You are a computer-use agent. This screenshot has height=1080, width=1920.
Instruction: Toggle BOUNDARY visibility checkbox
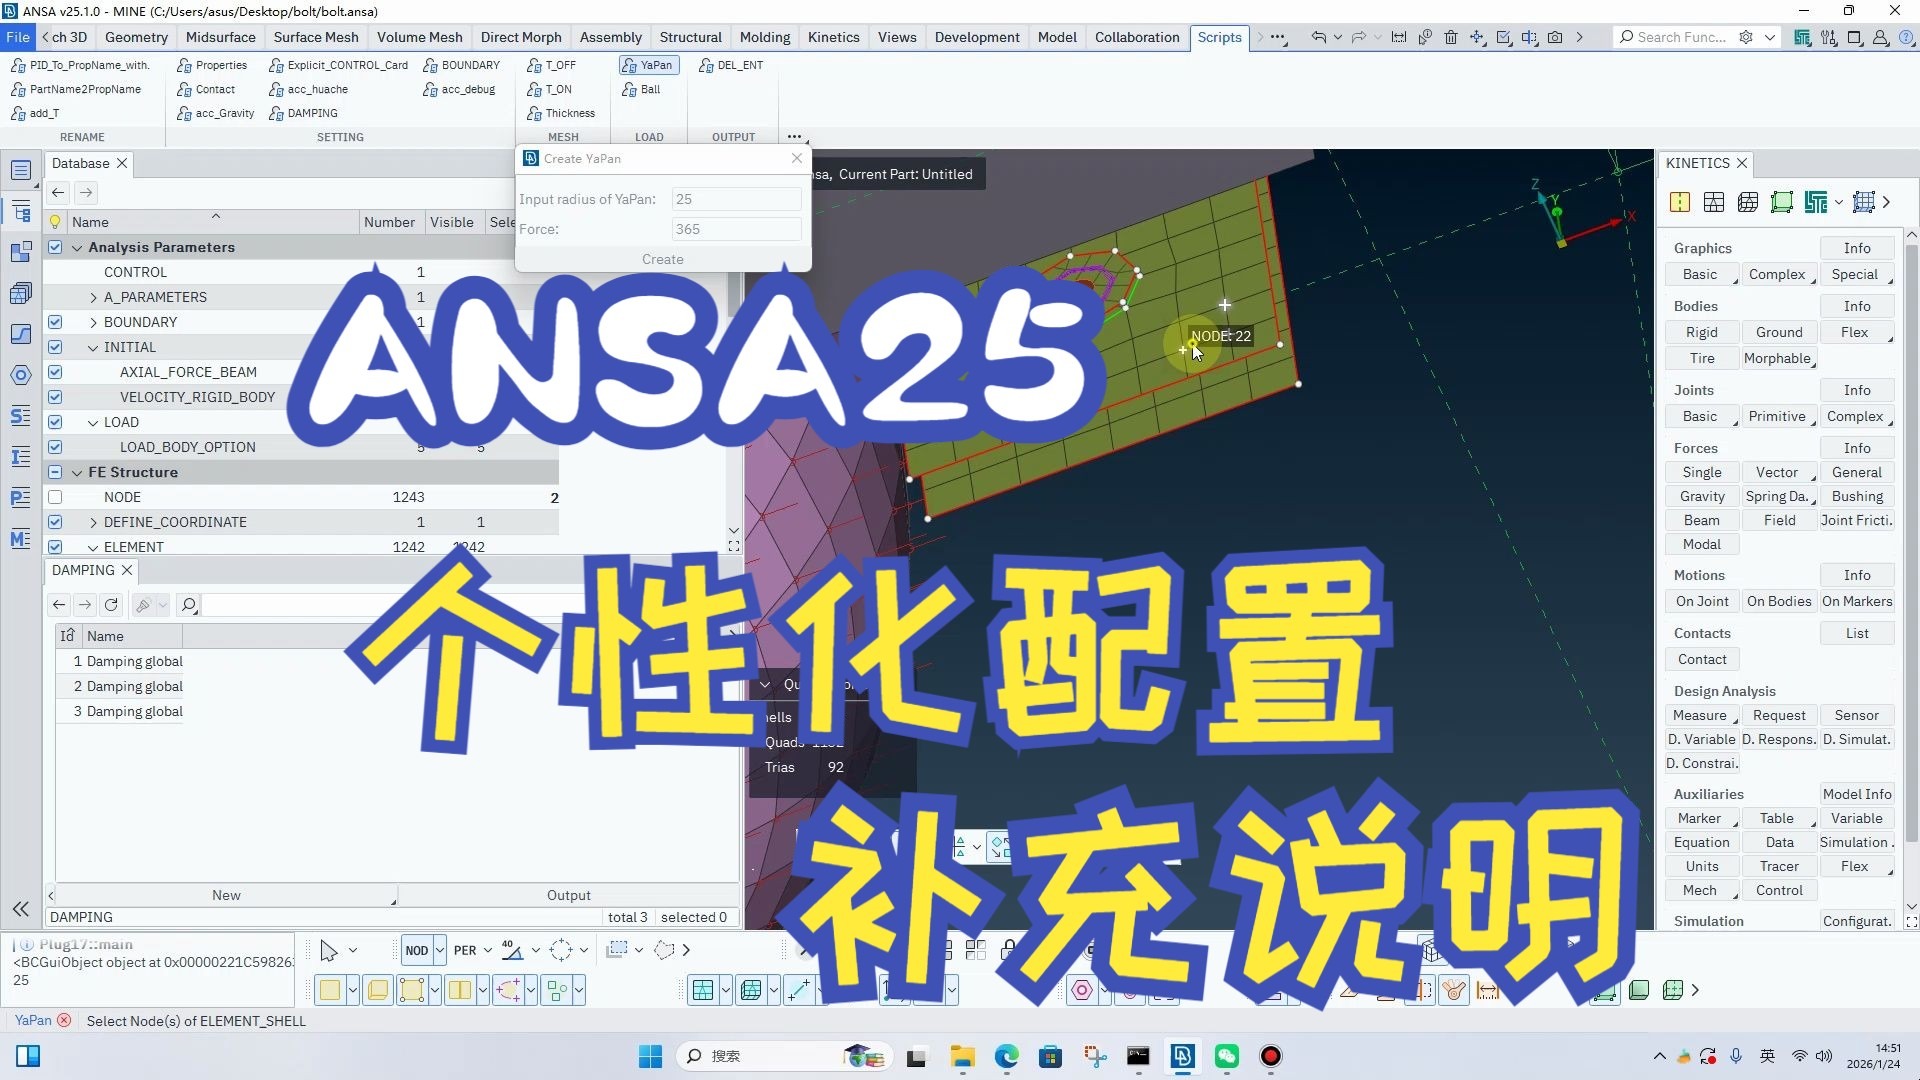click(55, 322)
